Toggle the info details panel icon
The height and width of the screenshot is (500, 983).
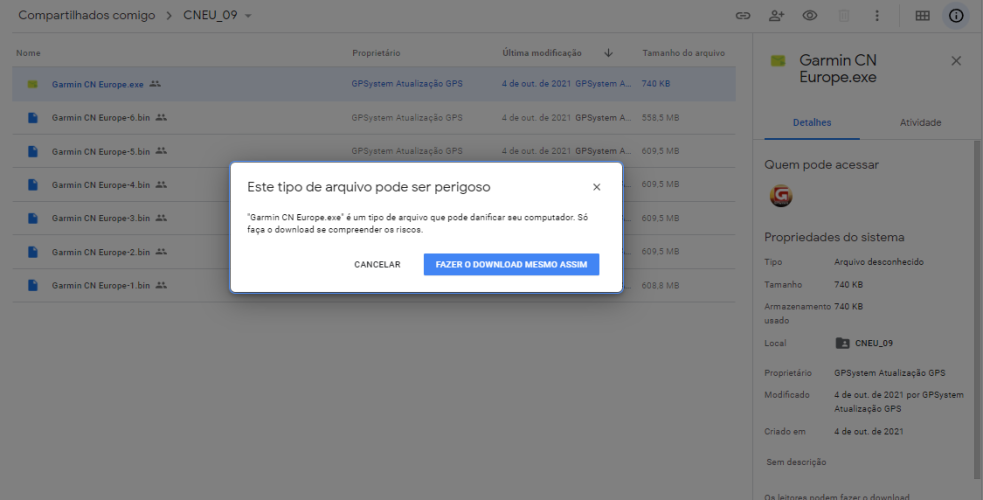click(x=956, y=16)
